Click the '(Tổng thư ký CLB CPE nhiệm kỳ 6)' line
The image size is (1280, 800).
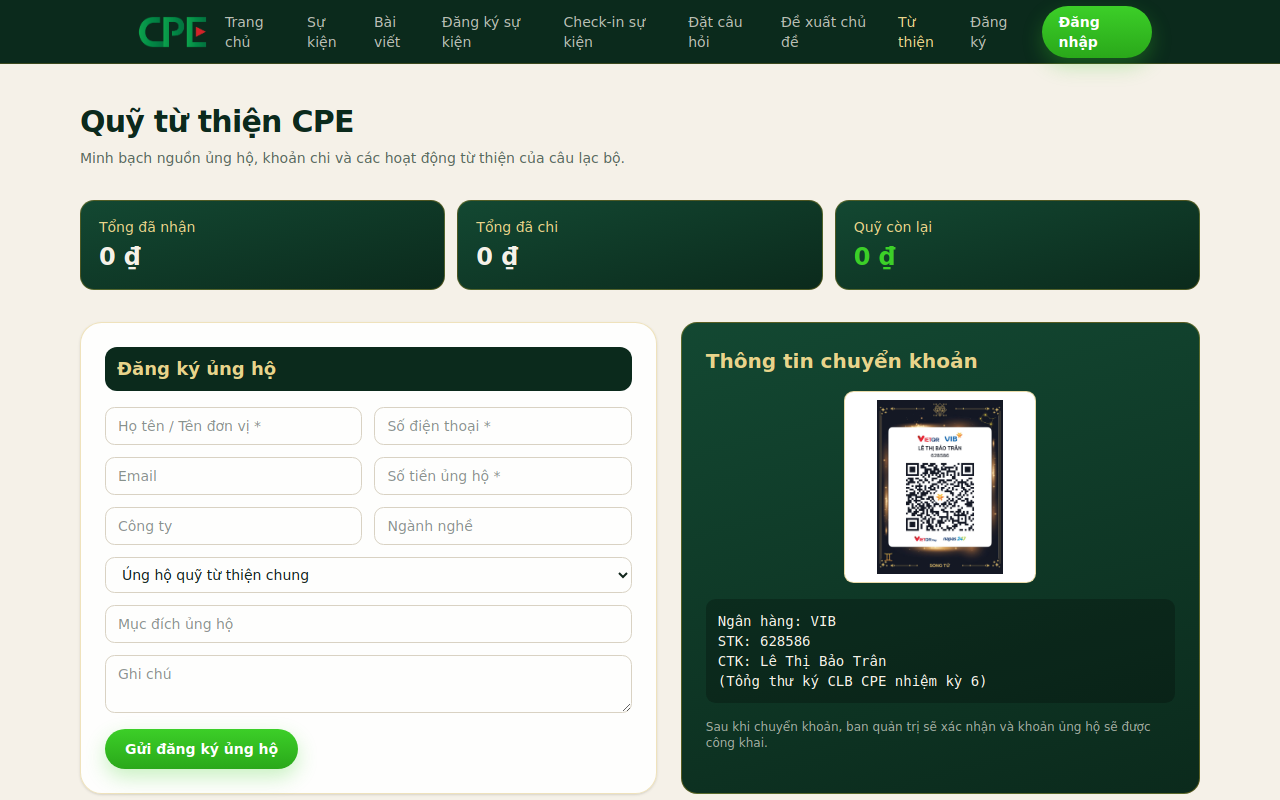coord(852,681)
